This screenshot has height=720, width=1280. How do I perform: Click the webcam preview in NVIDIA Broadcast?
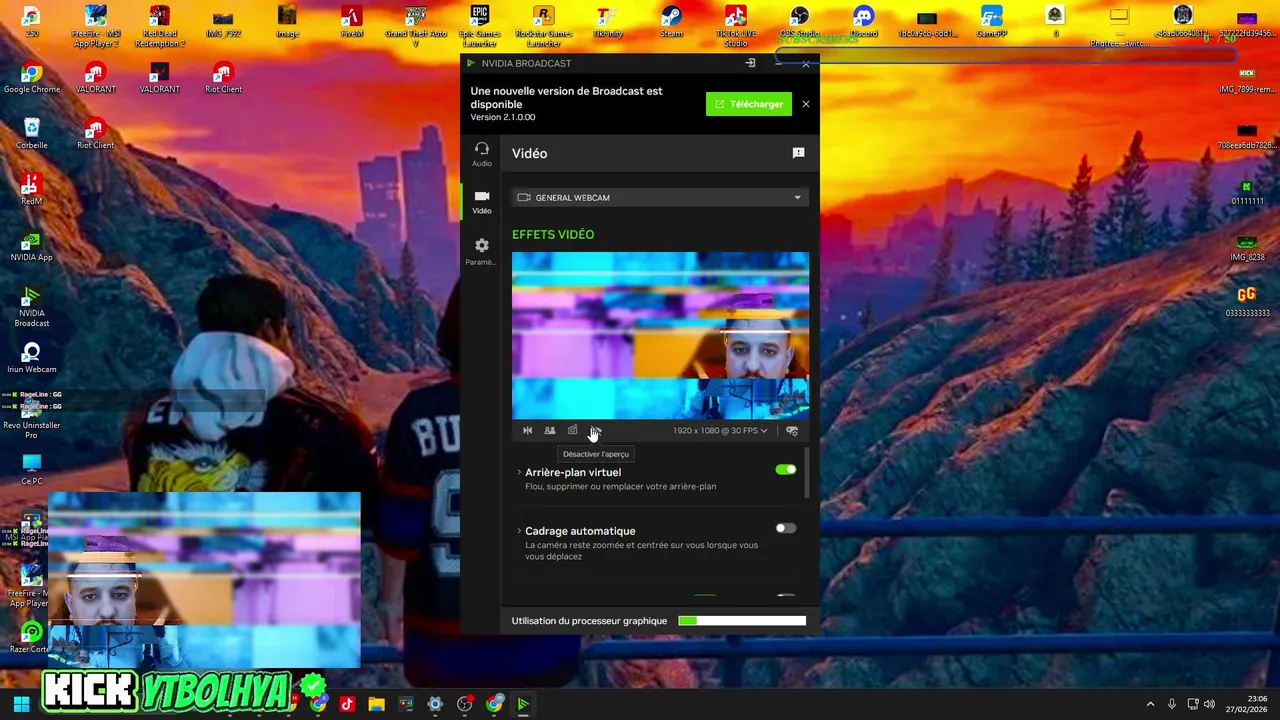tap(660, 336)
